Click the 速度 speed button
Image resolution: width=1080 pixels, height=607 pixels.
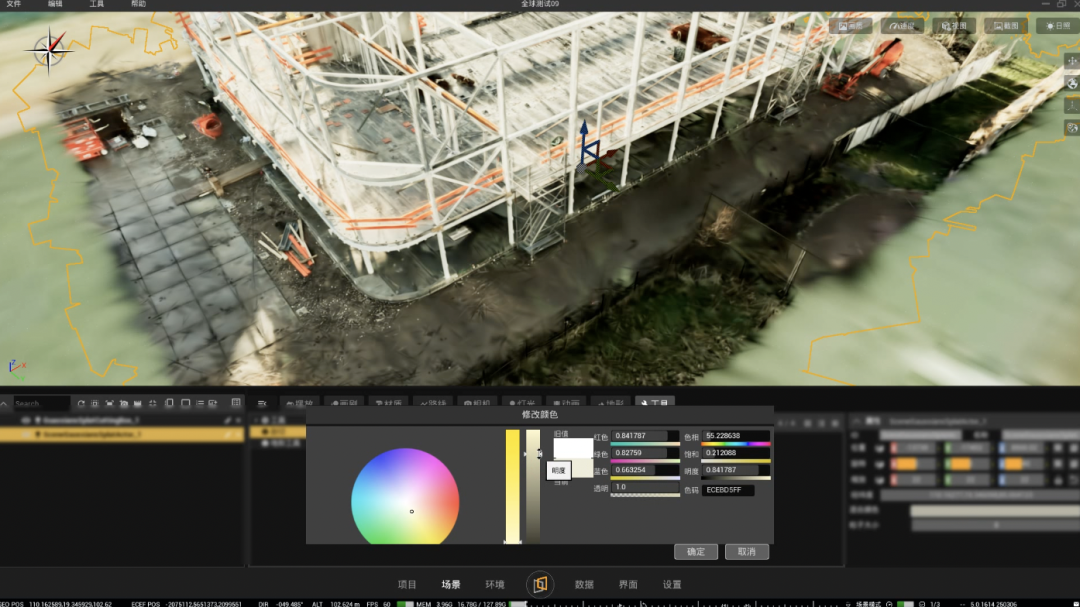(902, 26)
